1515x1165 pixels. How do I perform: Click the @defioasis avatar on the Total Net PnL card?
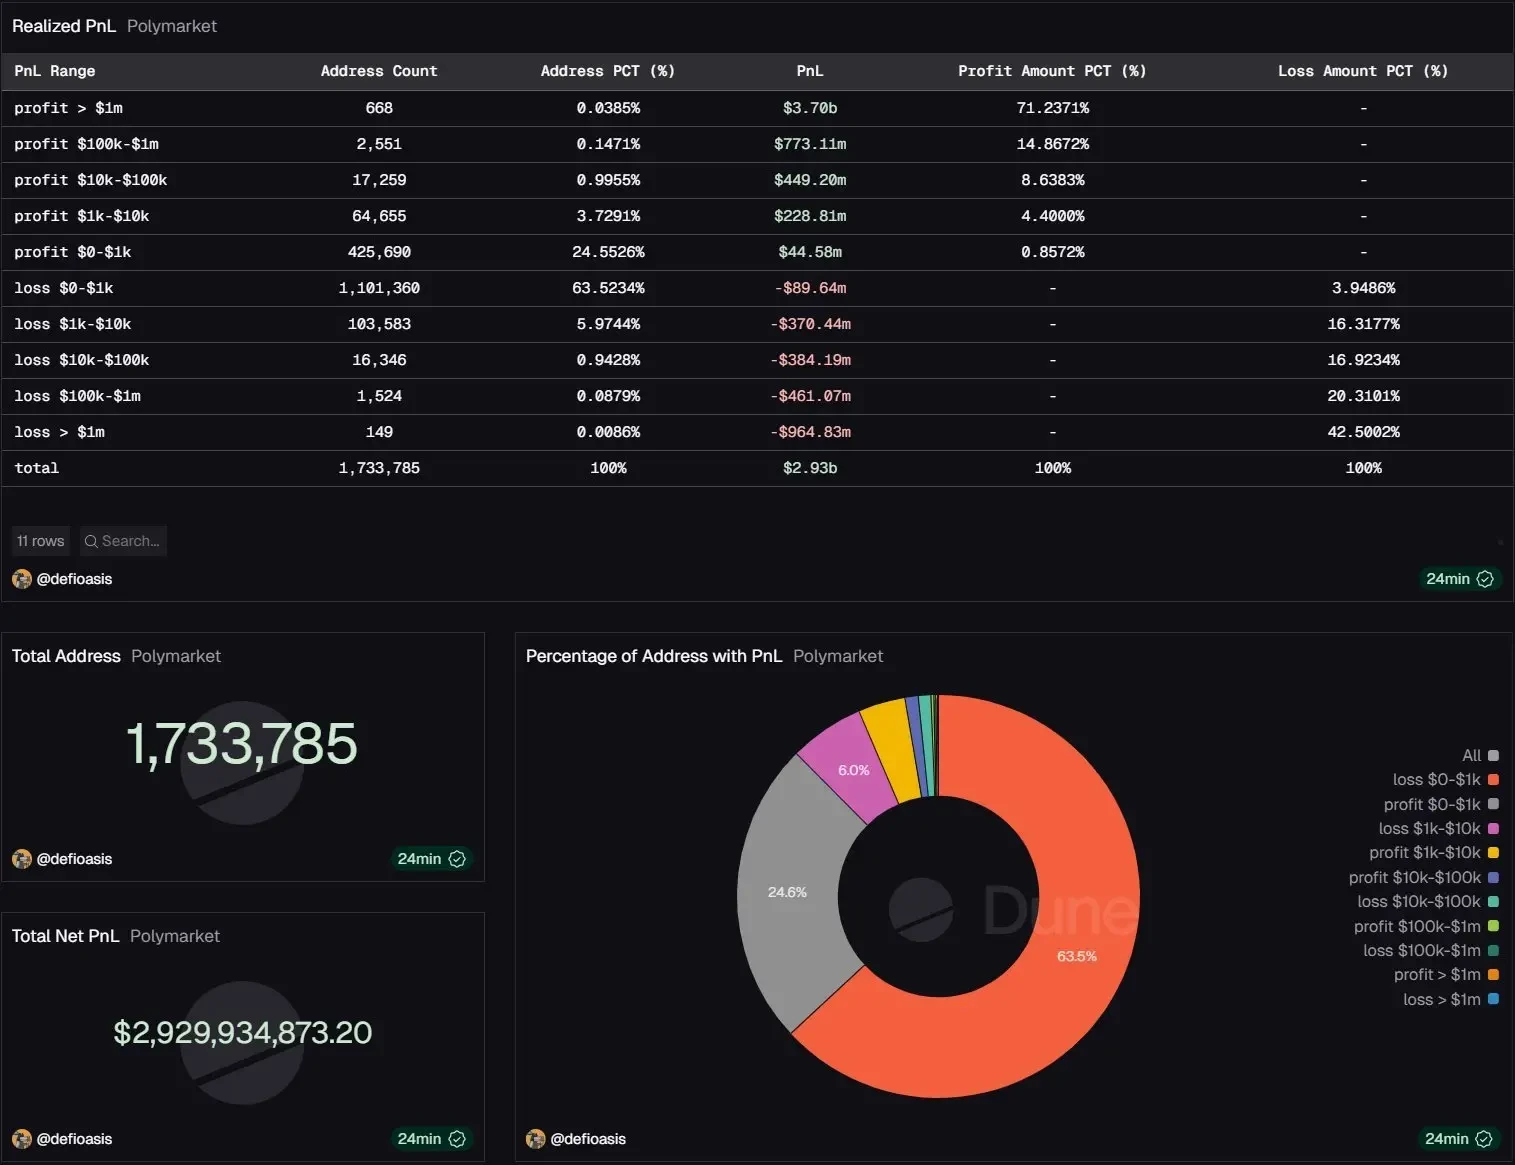pos(21,1139)
